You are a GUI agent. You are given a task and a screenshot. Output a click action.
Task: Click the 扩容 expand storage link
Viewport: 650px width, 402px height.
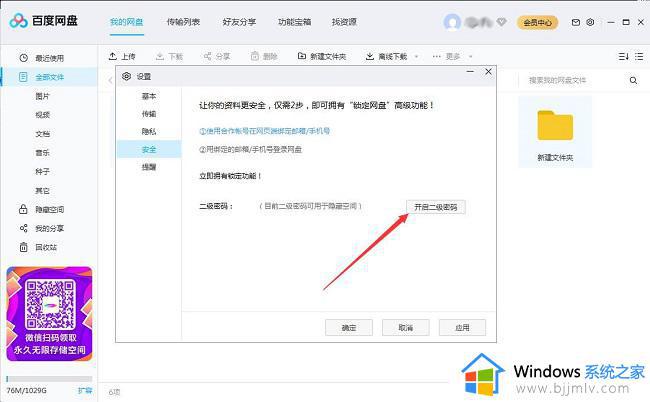(85, 390)
